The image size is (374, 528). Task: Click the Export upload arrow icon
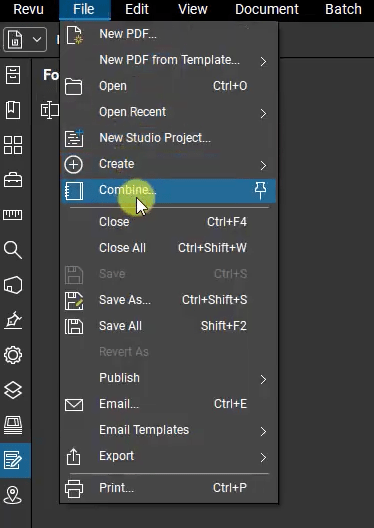click(x=74, y=457)
